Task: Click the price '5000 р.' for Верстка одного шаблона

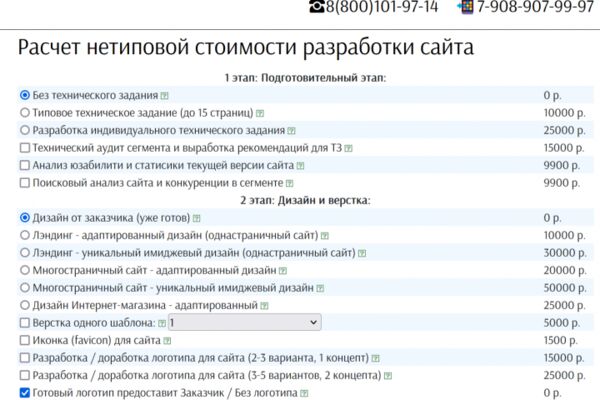Action: (x=562, y=323)
